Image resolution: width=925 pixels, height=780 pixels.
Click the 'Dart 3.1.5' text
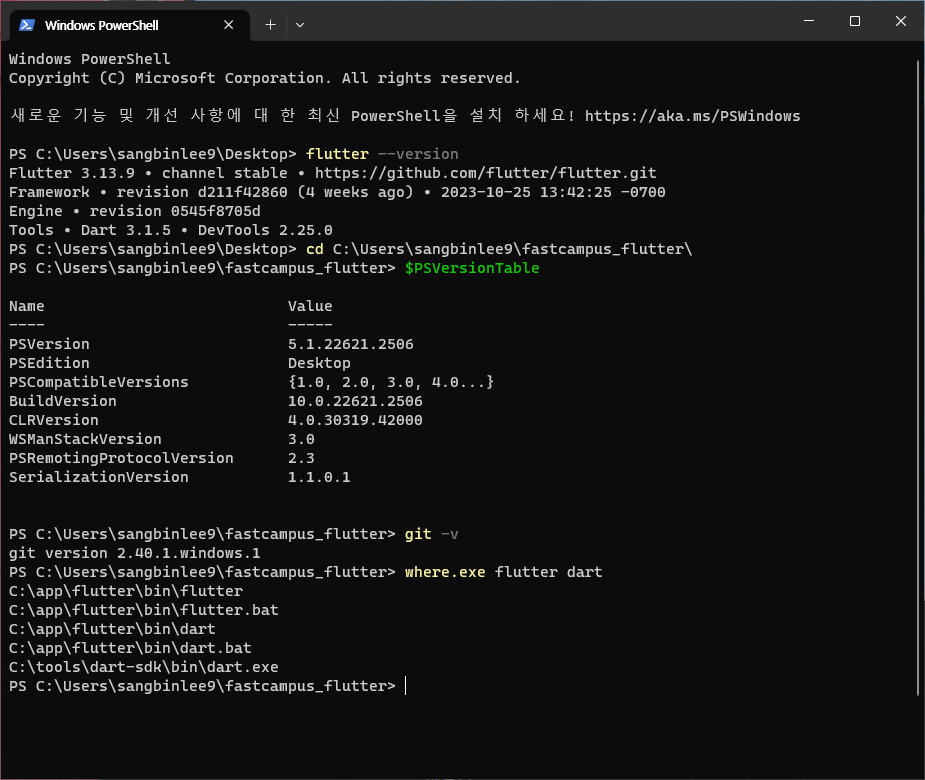126,230
